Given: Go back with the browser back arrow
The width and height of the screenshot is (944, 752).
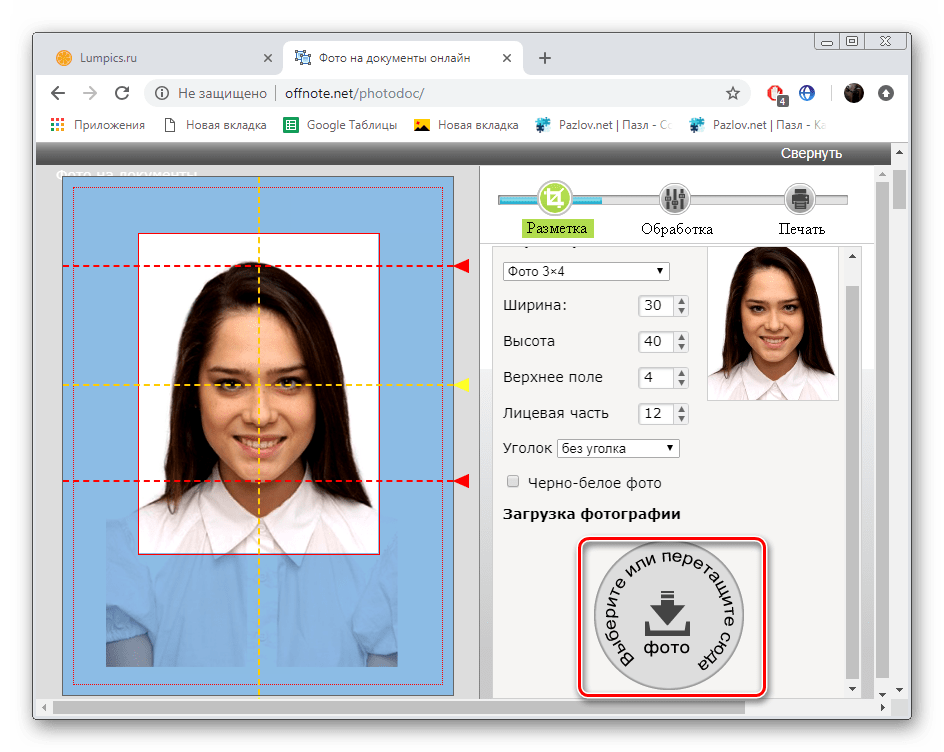Looking at the screenshot, I should (58, 93).
